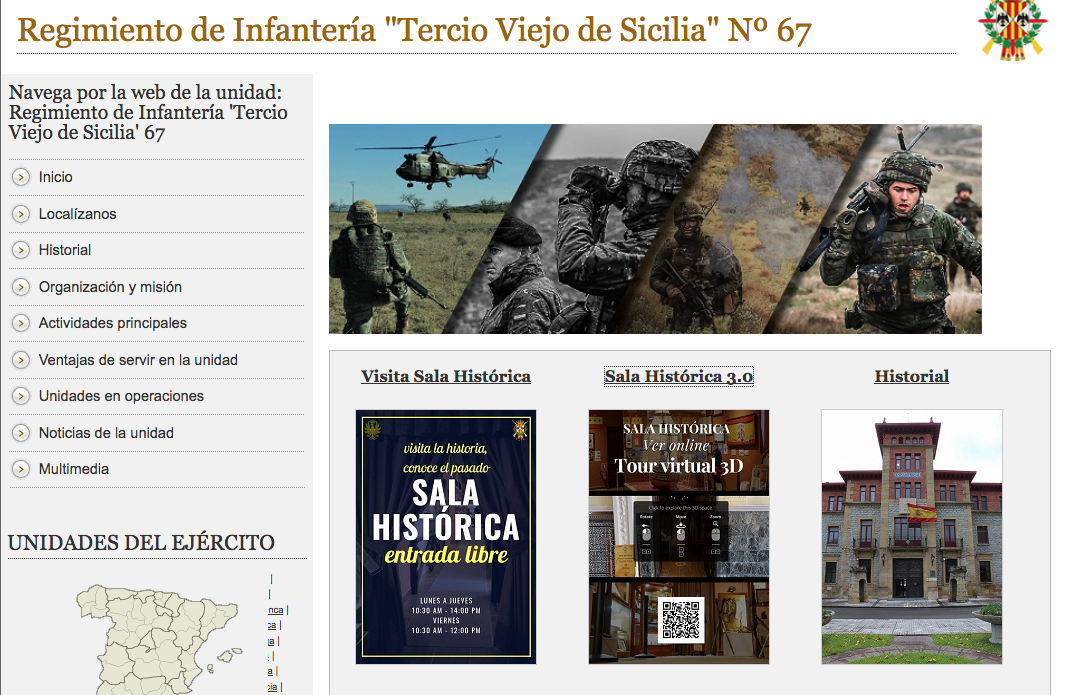
Task: Click the arrow icon beside Actividades principales
Action: coord(21,323)
